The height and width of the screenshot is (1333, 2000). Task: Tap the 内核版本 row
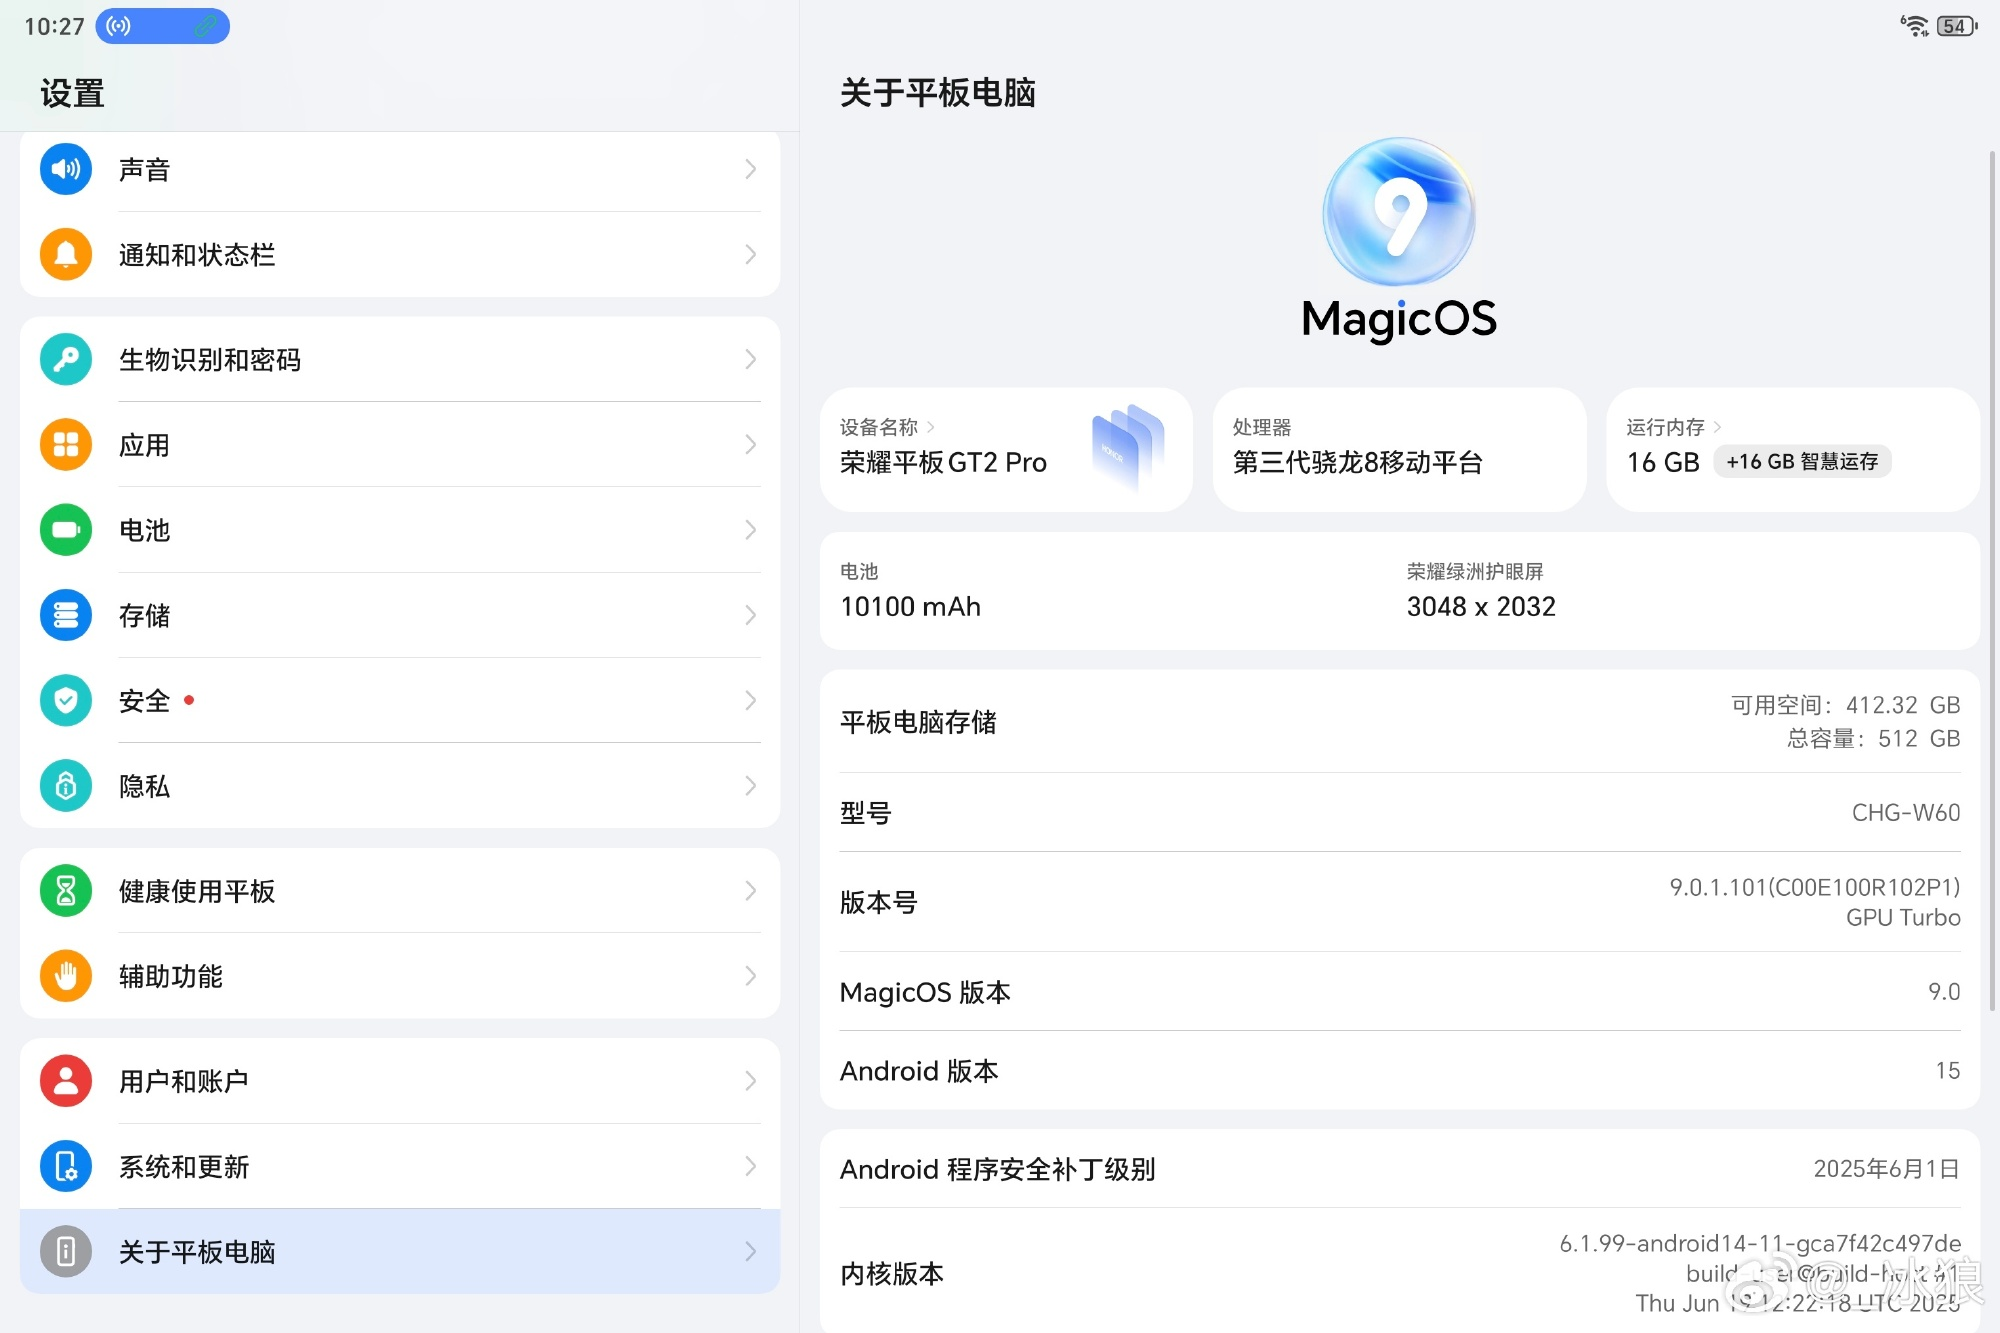(1400, 1272)
